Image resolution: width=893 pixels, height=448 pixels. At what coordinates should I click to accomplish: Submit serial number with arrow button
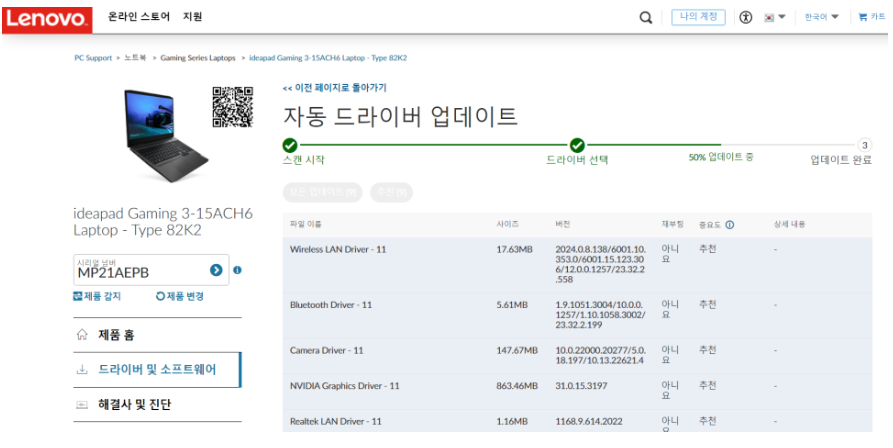tap(216, 270)
